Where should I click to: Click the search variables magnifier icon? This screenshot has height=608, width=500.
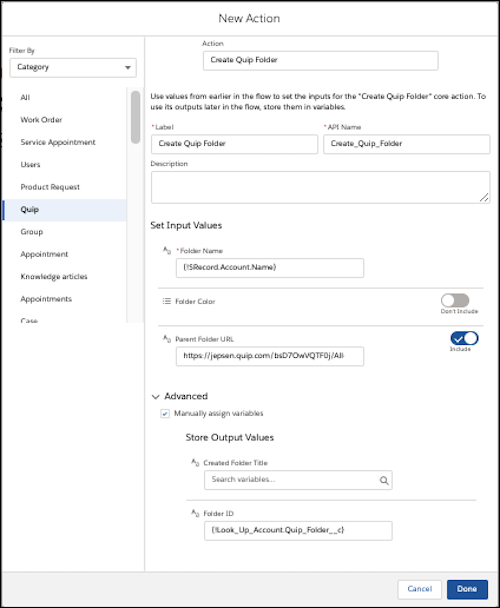(x=384, y=480)
